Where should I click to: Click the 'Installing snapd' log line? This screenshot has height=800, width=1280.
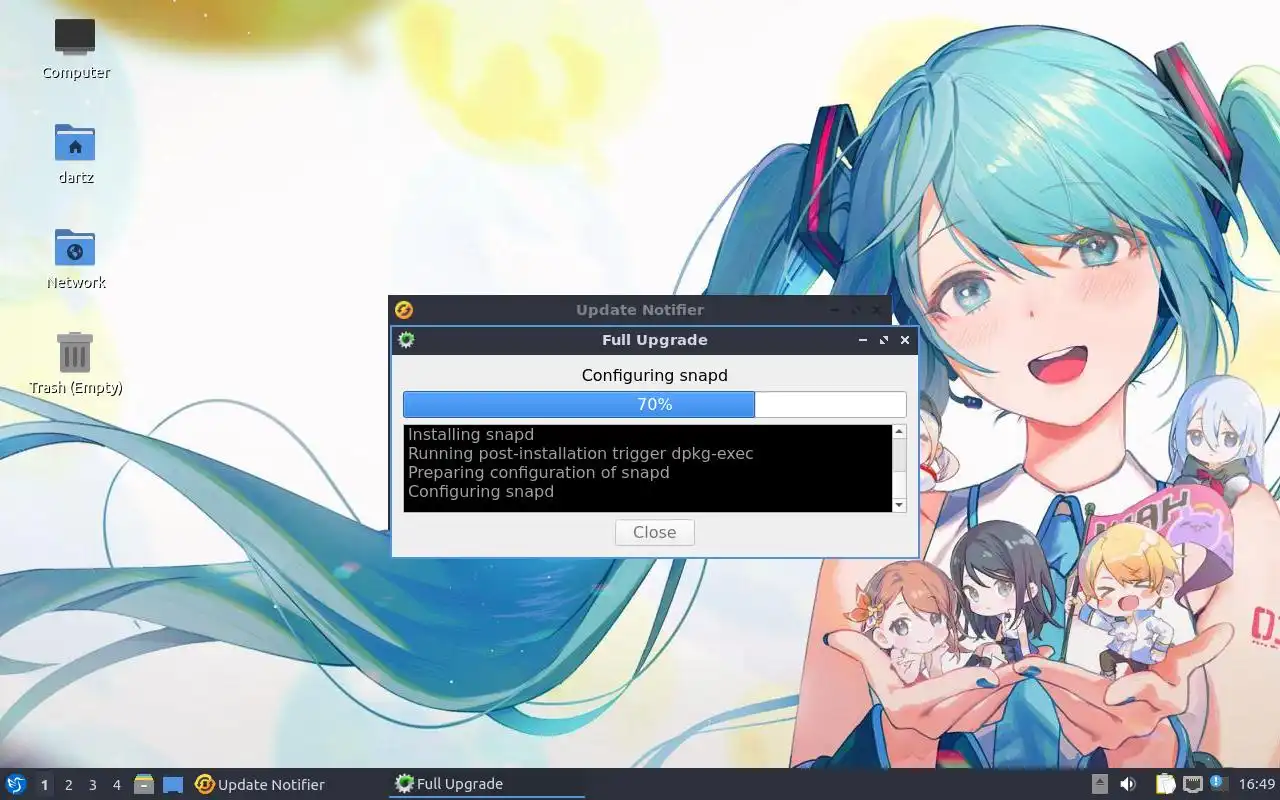(471, 435)
